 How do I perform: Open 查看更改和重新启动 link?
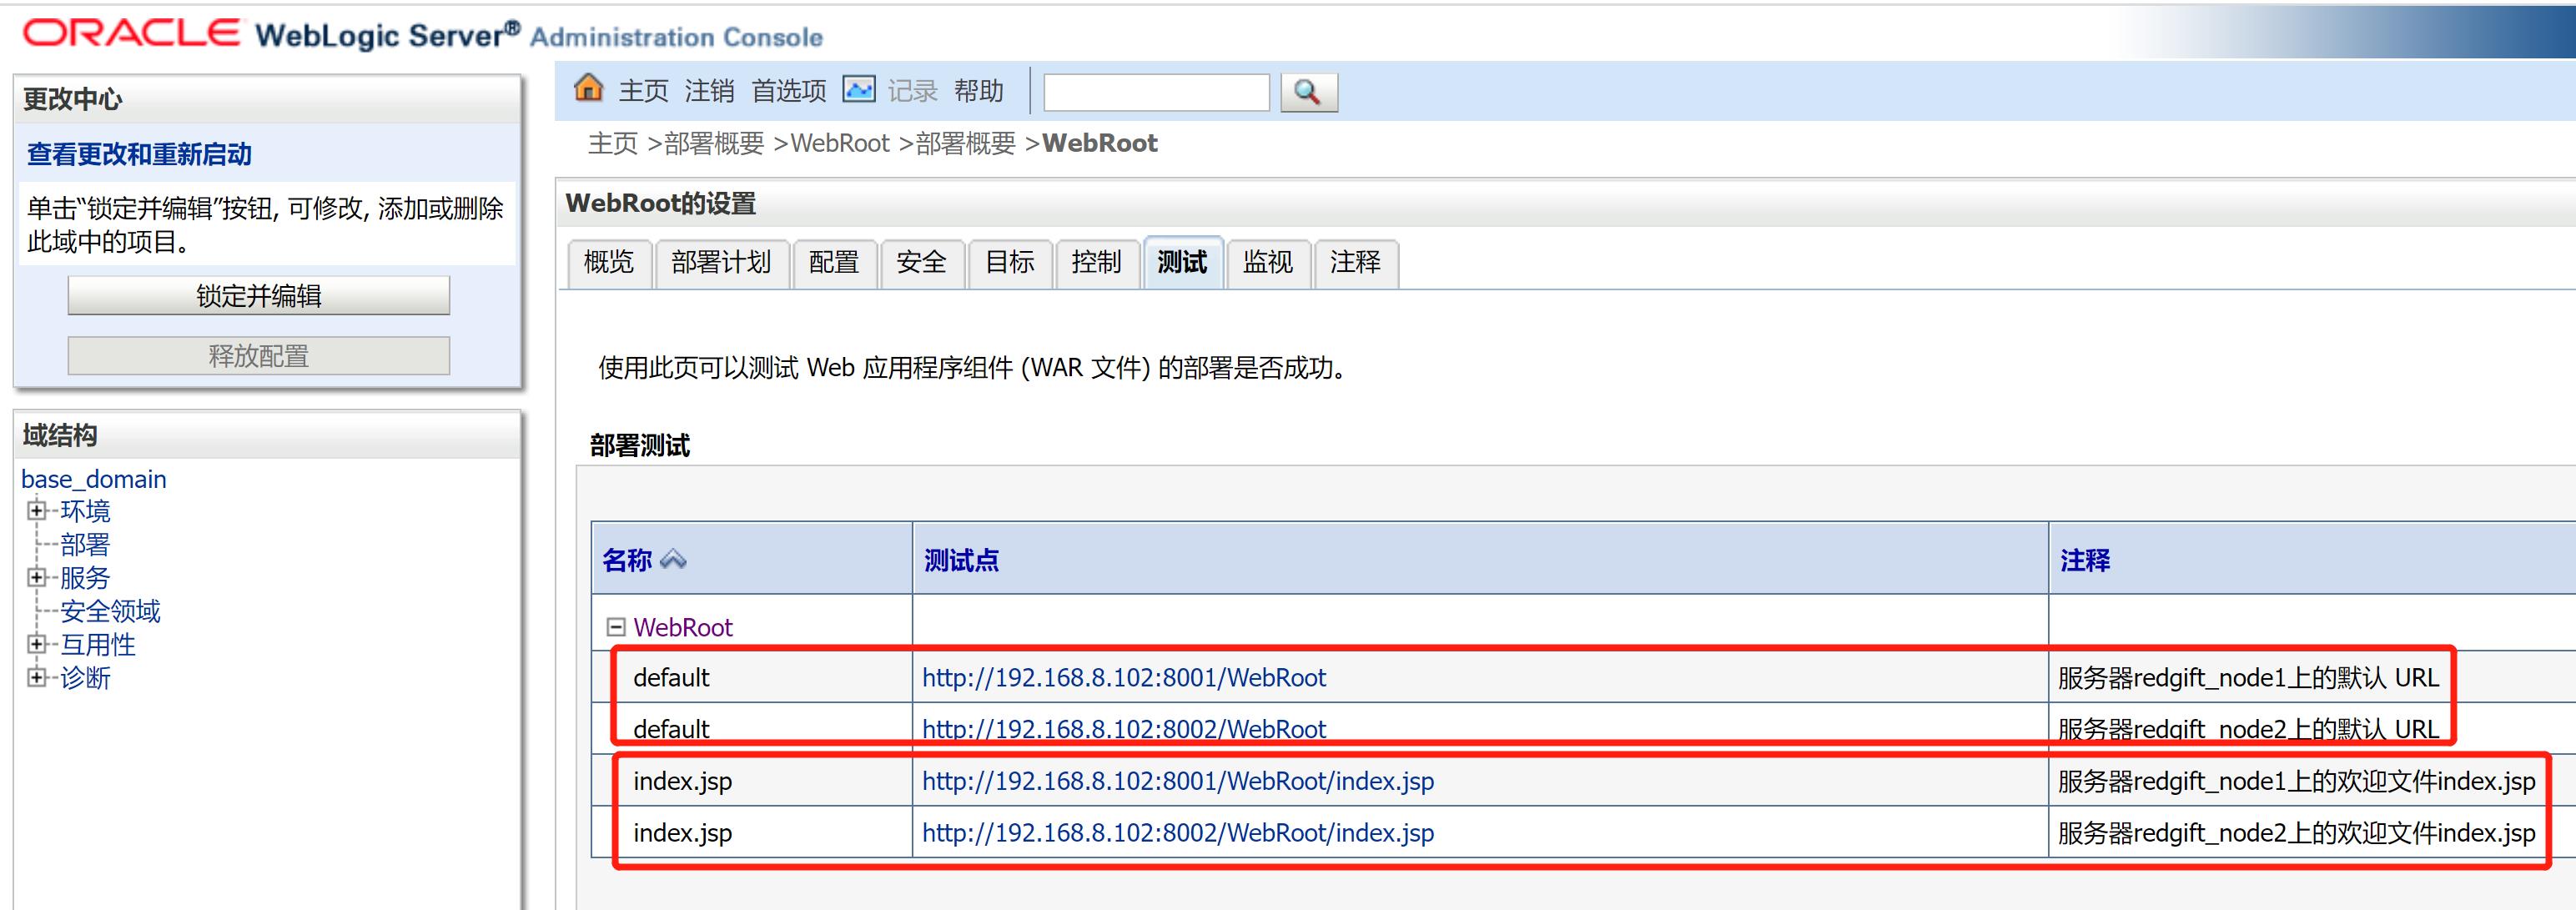point(139,154)
